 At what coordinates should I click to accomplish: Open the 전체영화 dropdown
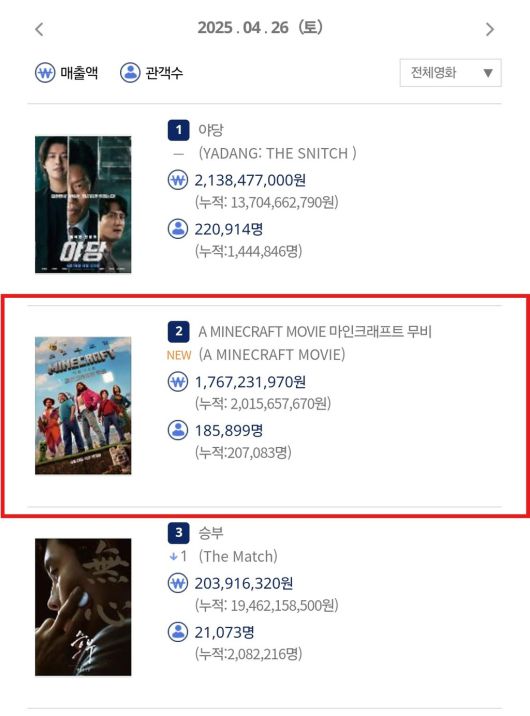coord(451,73)
